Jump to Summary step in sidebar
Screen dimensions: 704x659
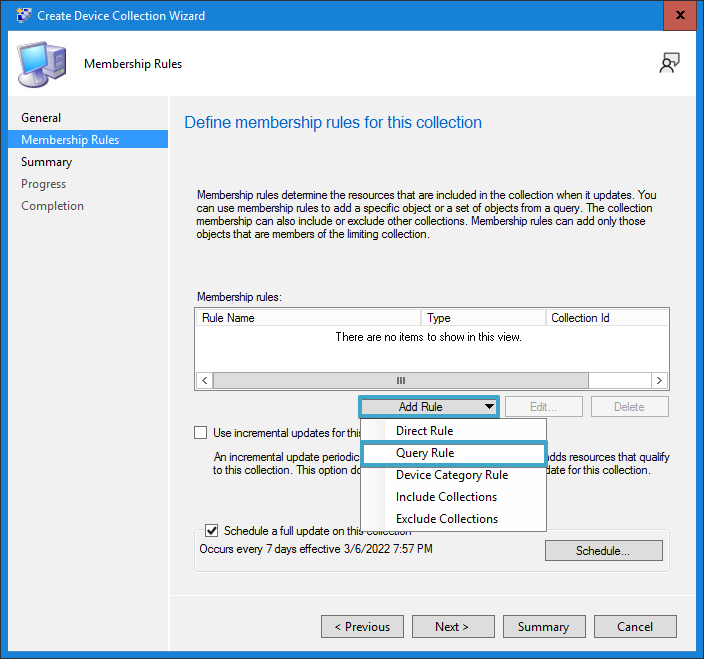click(46, 162)
